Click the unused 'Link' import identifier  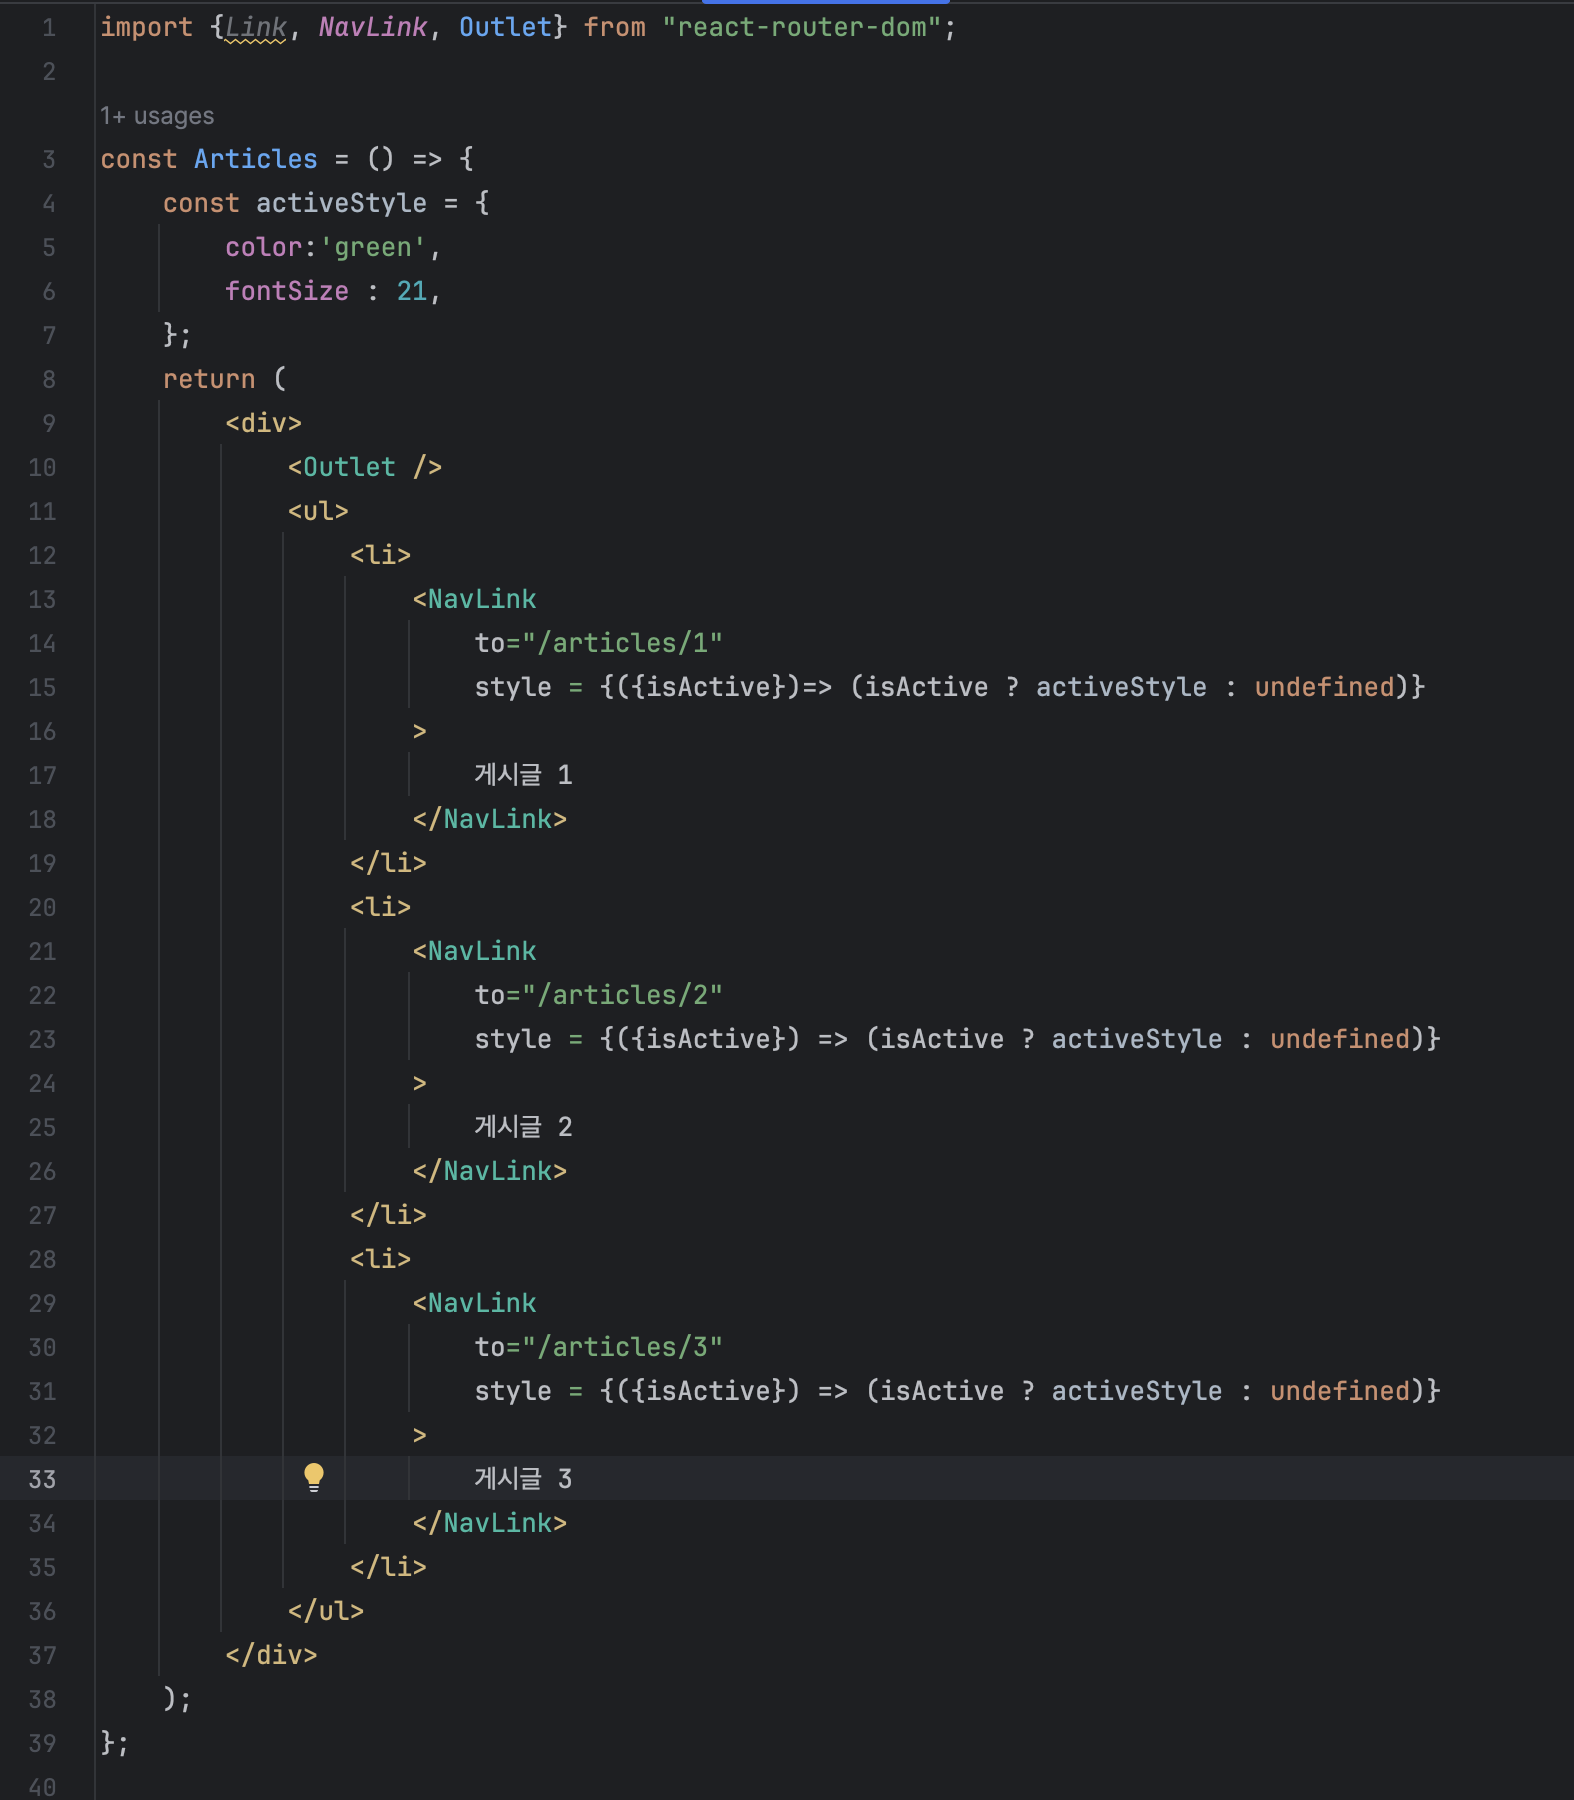256,27
